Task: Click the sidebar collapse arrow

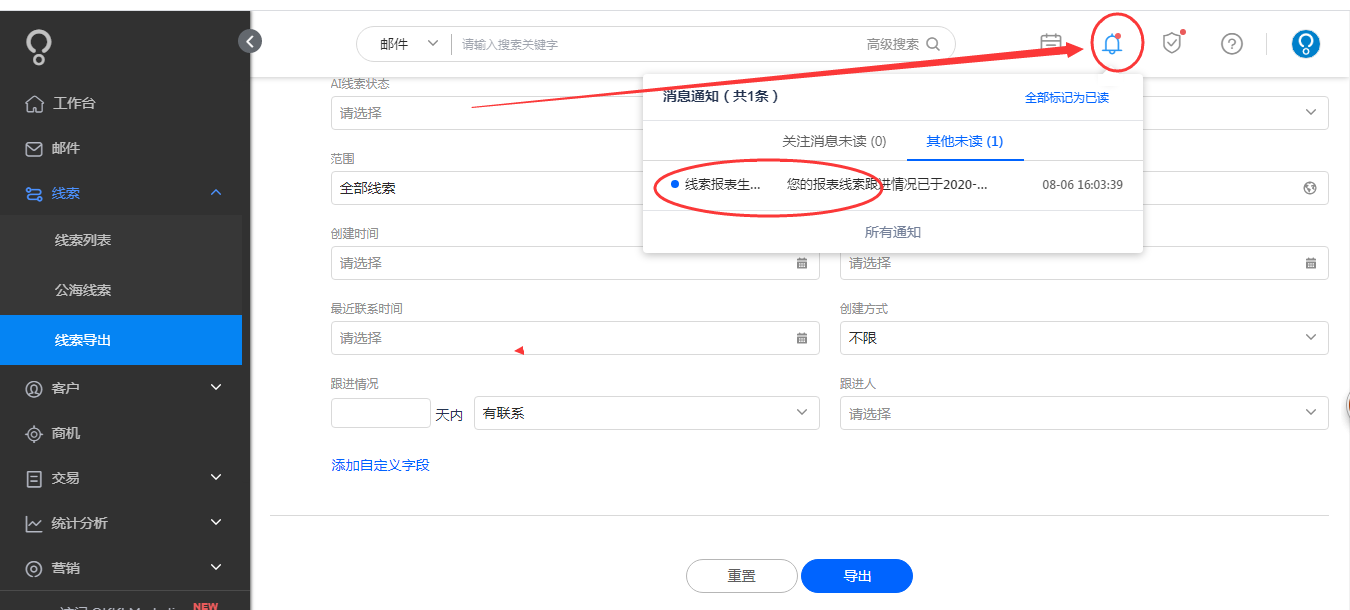Action: [x=249, y=41]
